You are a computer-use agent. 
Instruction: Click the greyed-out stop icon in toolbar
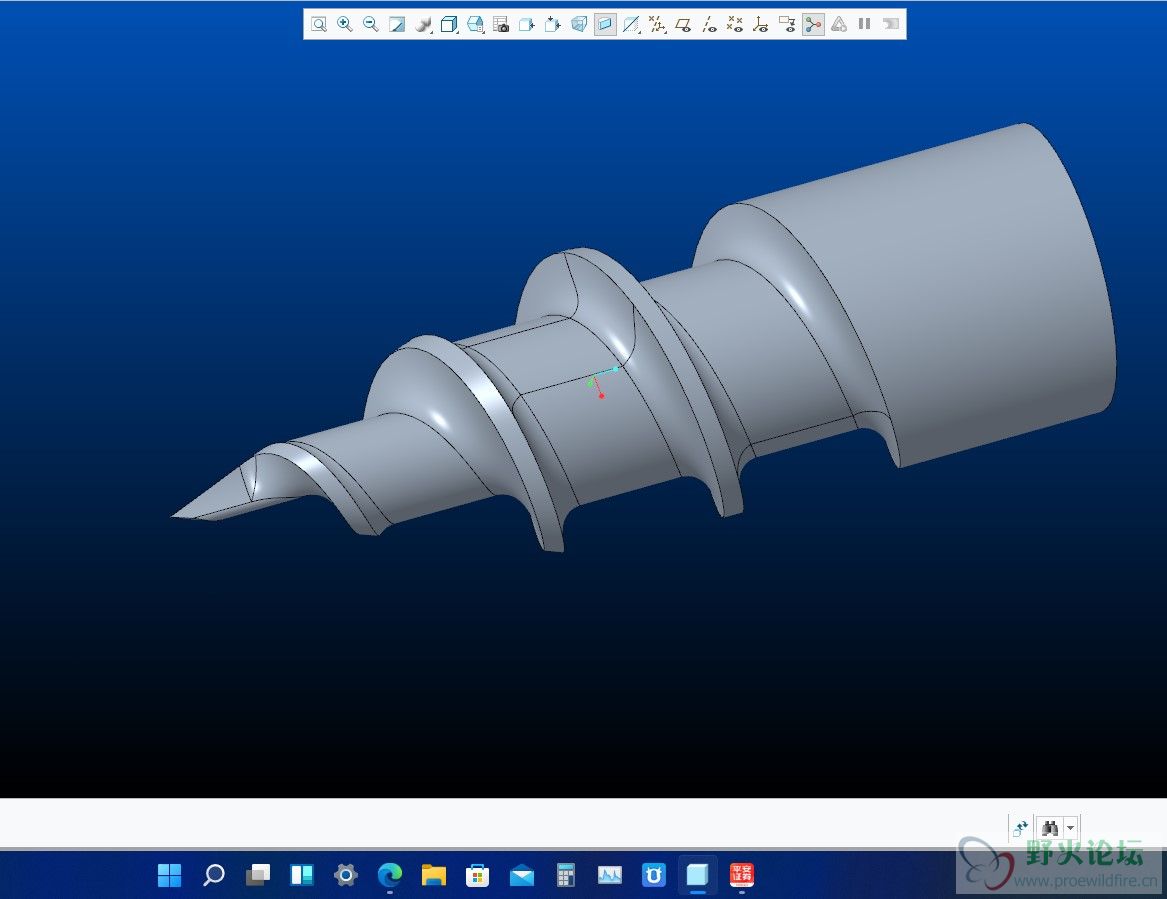[x=890, y=25]
